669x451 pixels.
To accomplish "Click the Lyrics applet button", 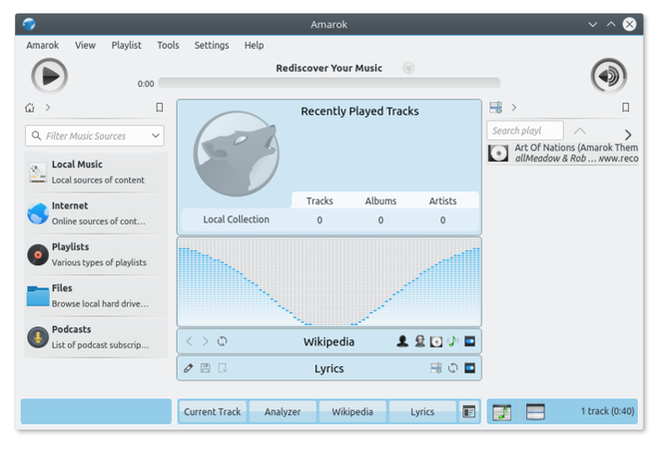I will [422, 412].
